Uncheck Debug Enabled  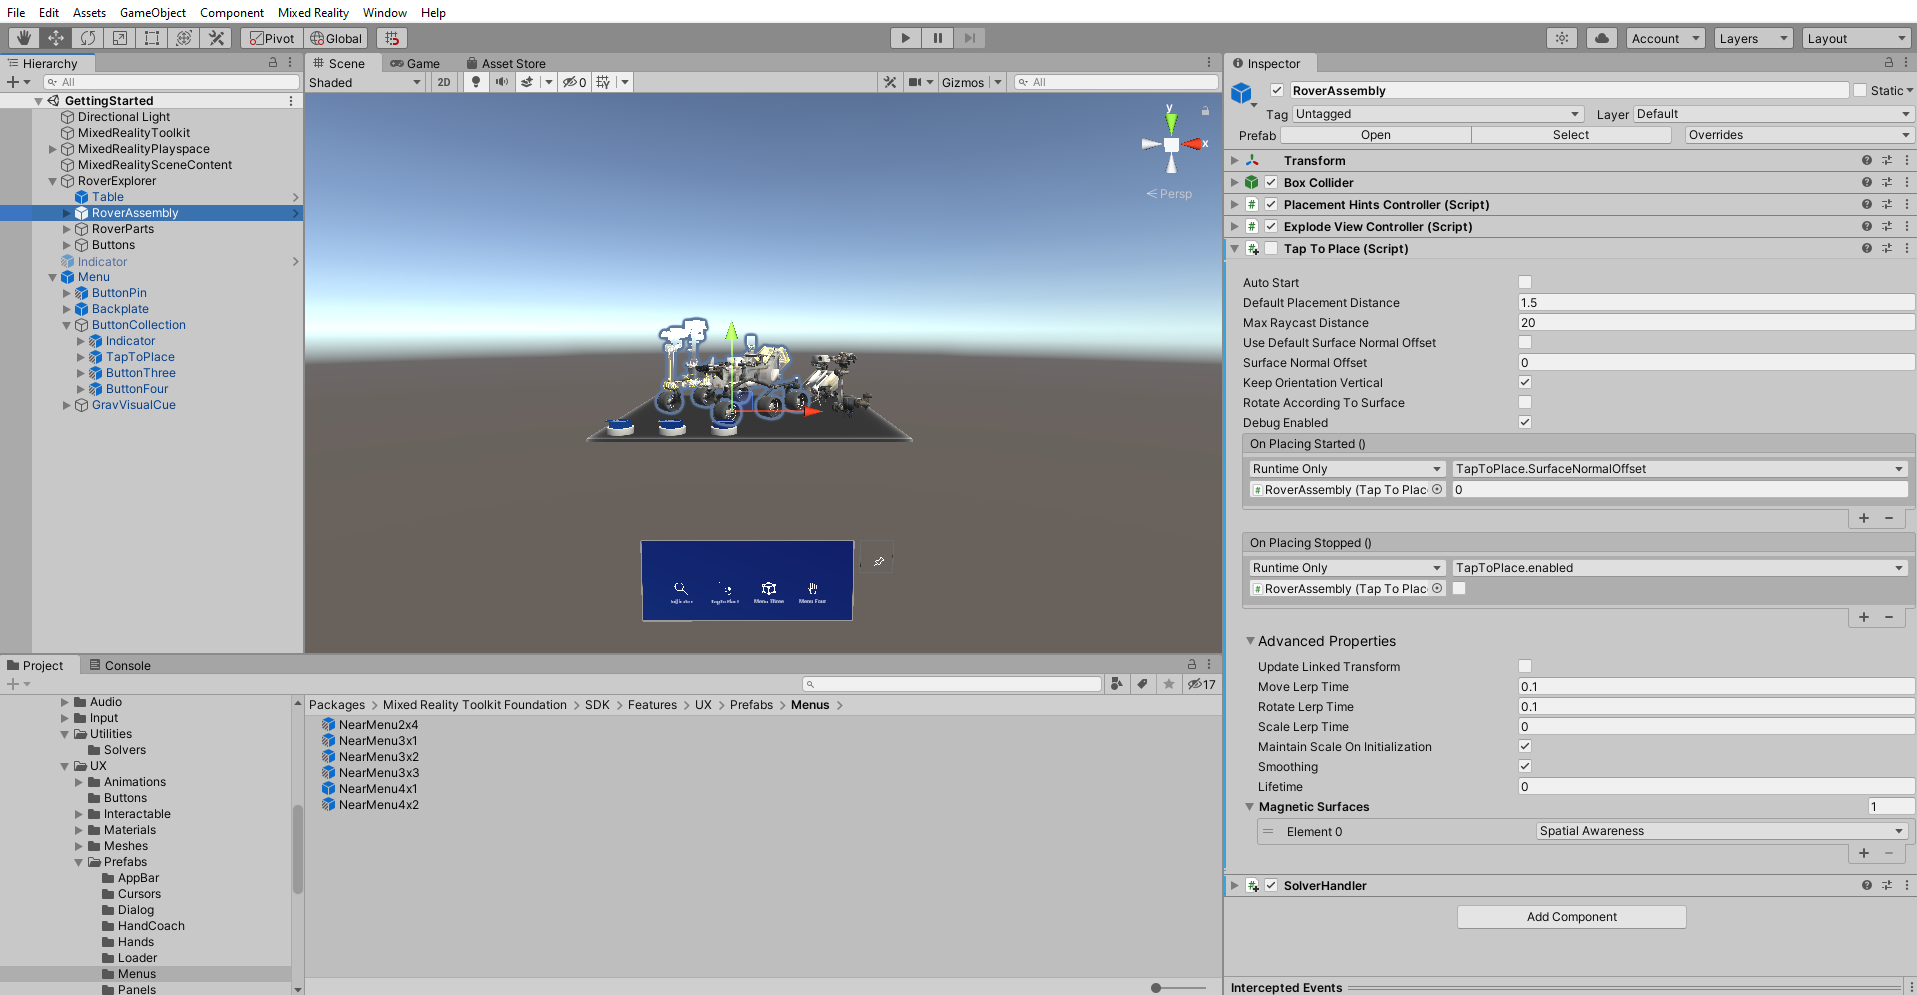coord(1525,422)
